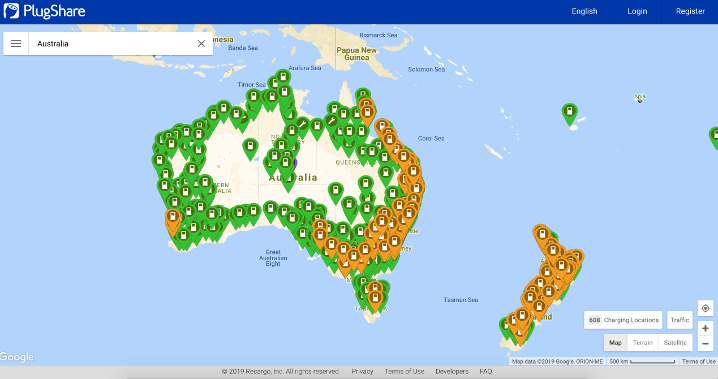Click the PlugShare logo
This screenshot has width=718, height=379.
tap(44, 11)
